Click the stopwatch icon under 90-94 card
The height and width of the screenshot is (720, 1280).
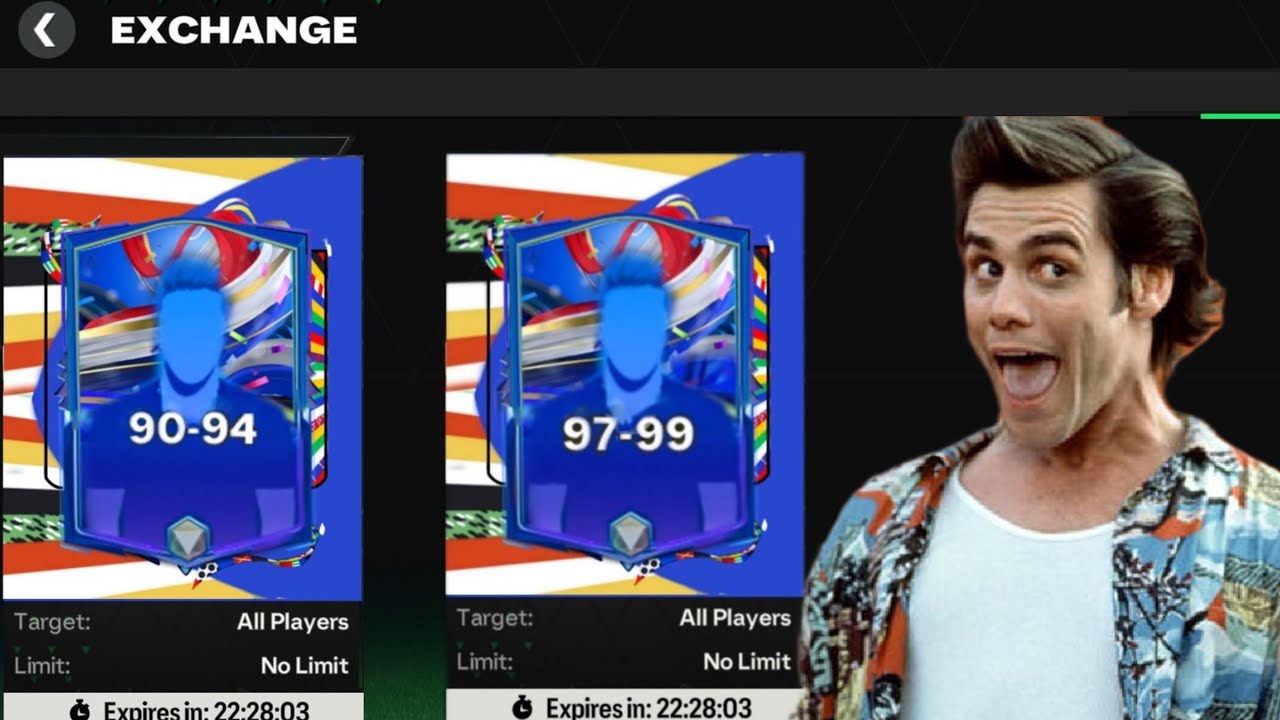tap(80, 711)
